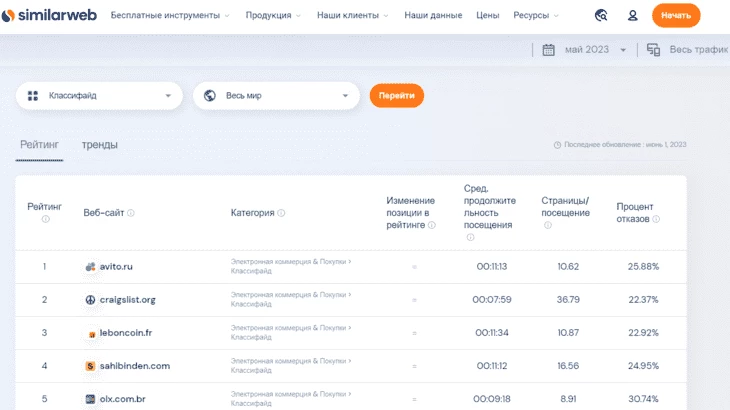730x410 pixels.
Task: Click the orange Начать button
Action: pyautogui.click(x=676, y=15)
